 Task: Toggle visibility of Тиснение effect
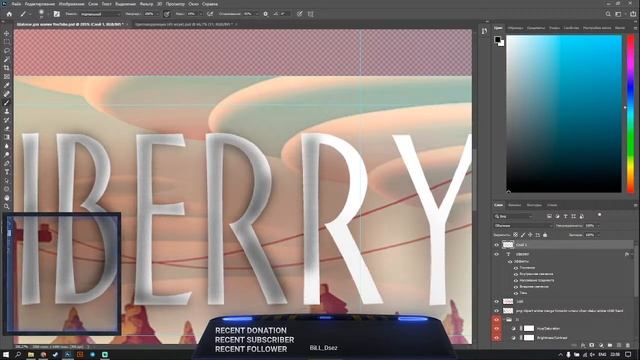tap(516, 268)
